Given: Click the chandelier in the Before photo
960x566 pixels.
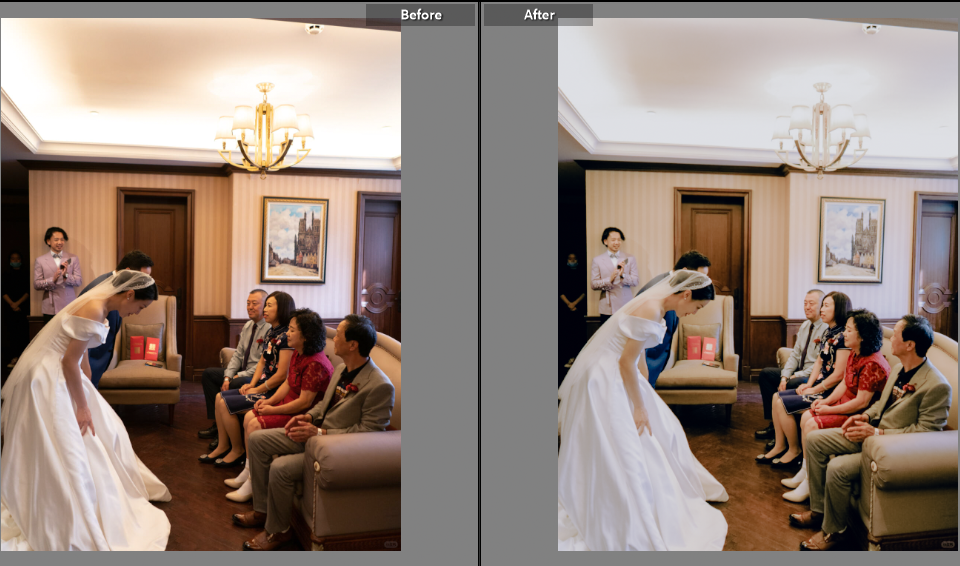Looking at the screenshot, I should coord(264,130).
